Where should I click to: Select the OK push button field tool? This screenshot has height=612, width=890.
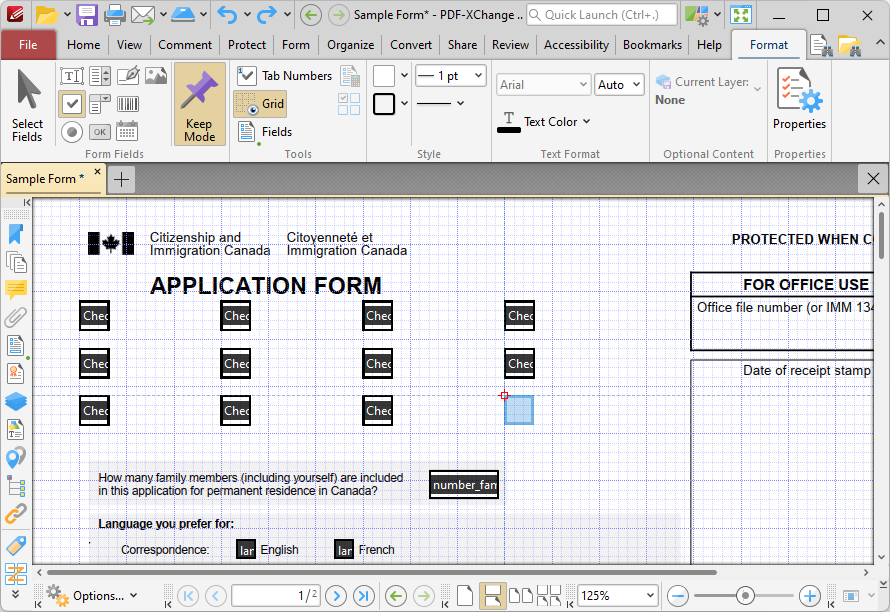click(x=100, y=132)
